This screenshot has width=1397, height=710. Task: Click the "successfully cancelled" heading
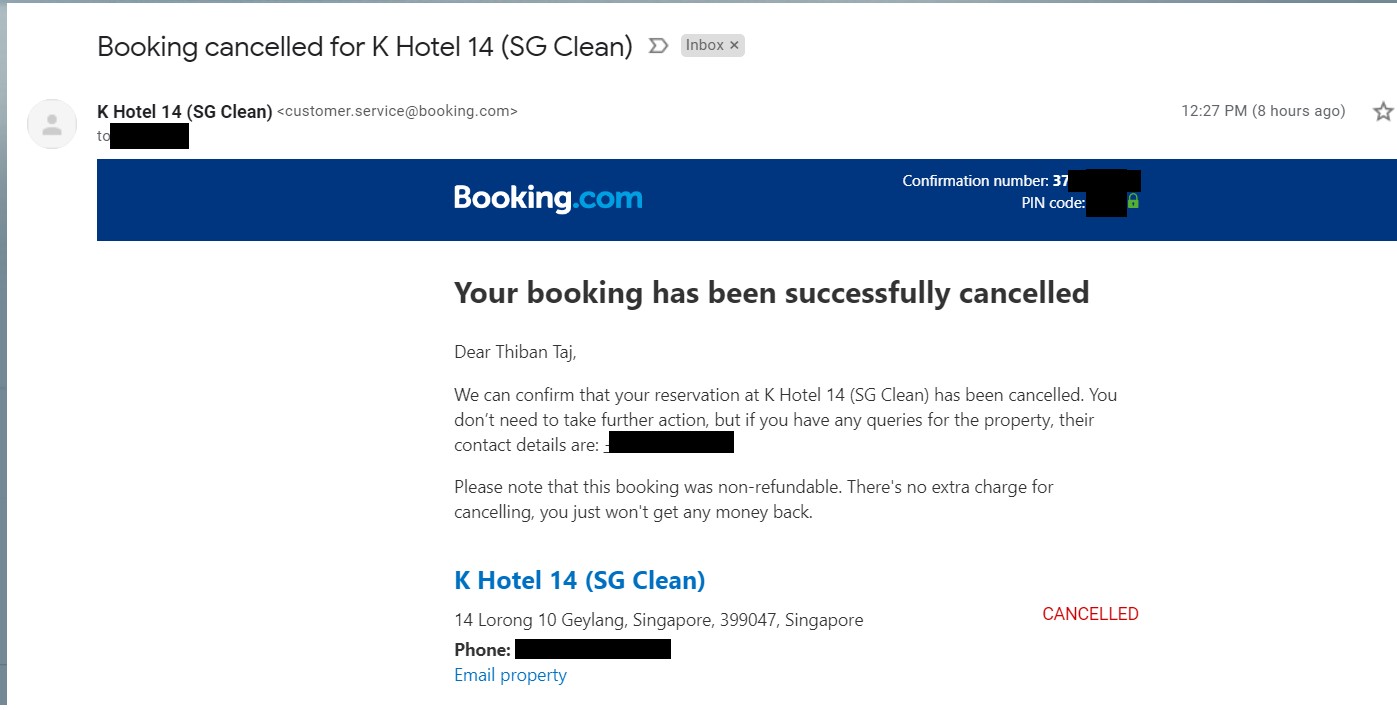[x=771, y=293]
